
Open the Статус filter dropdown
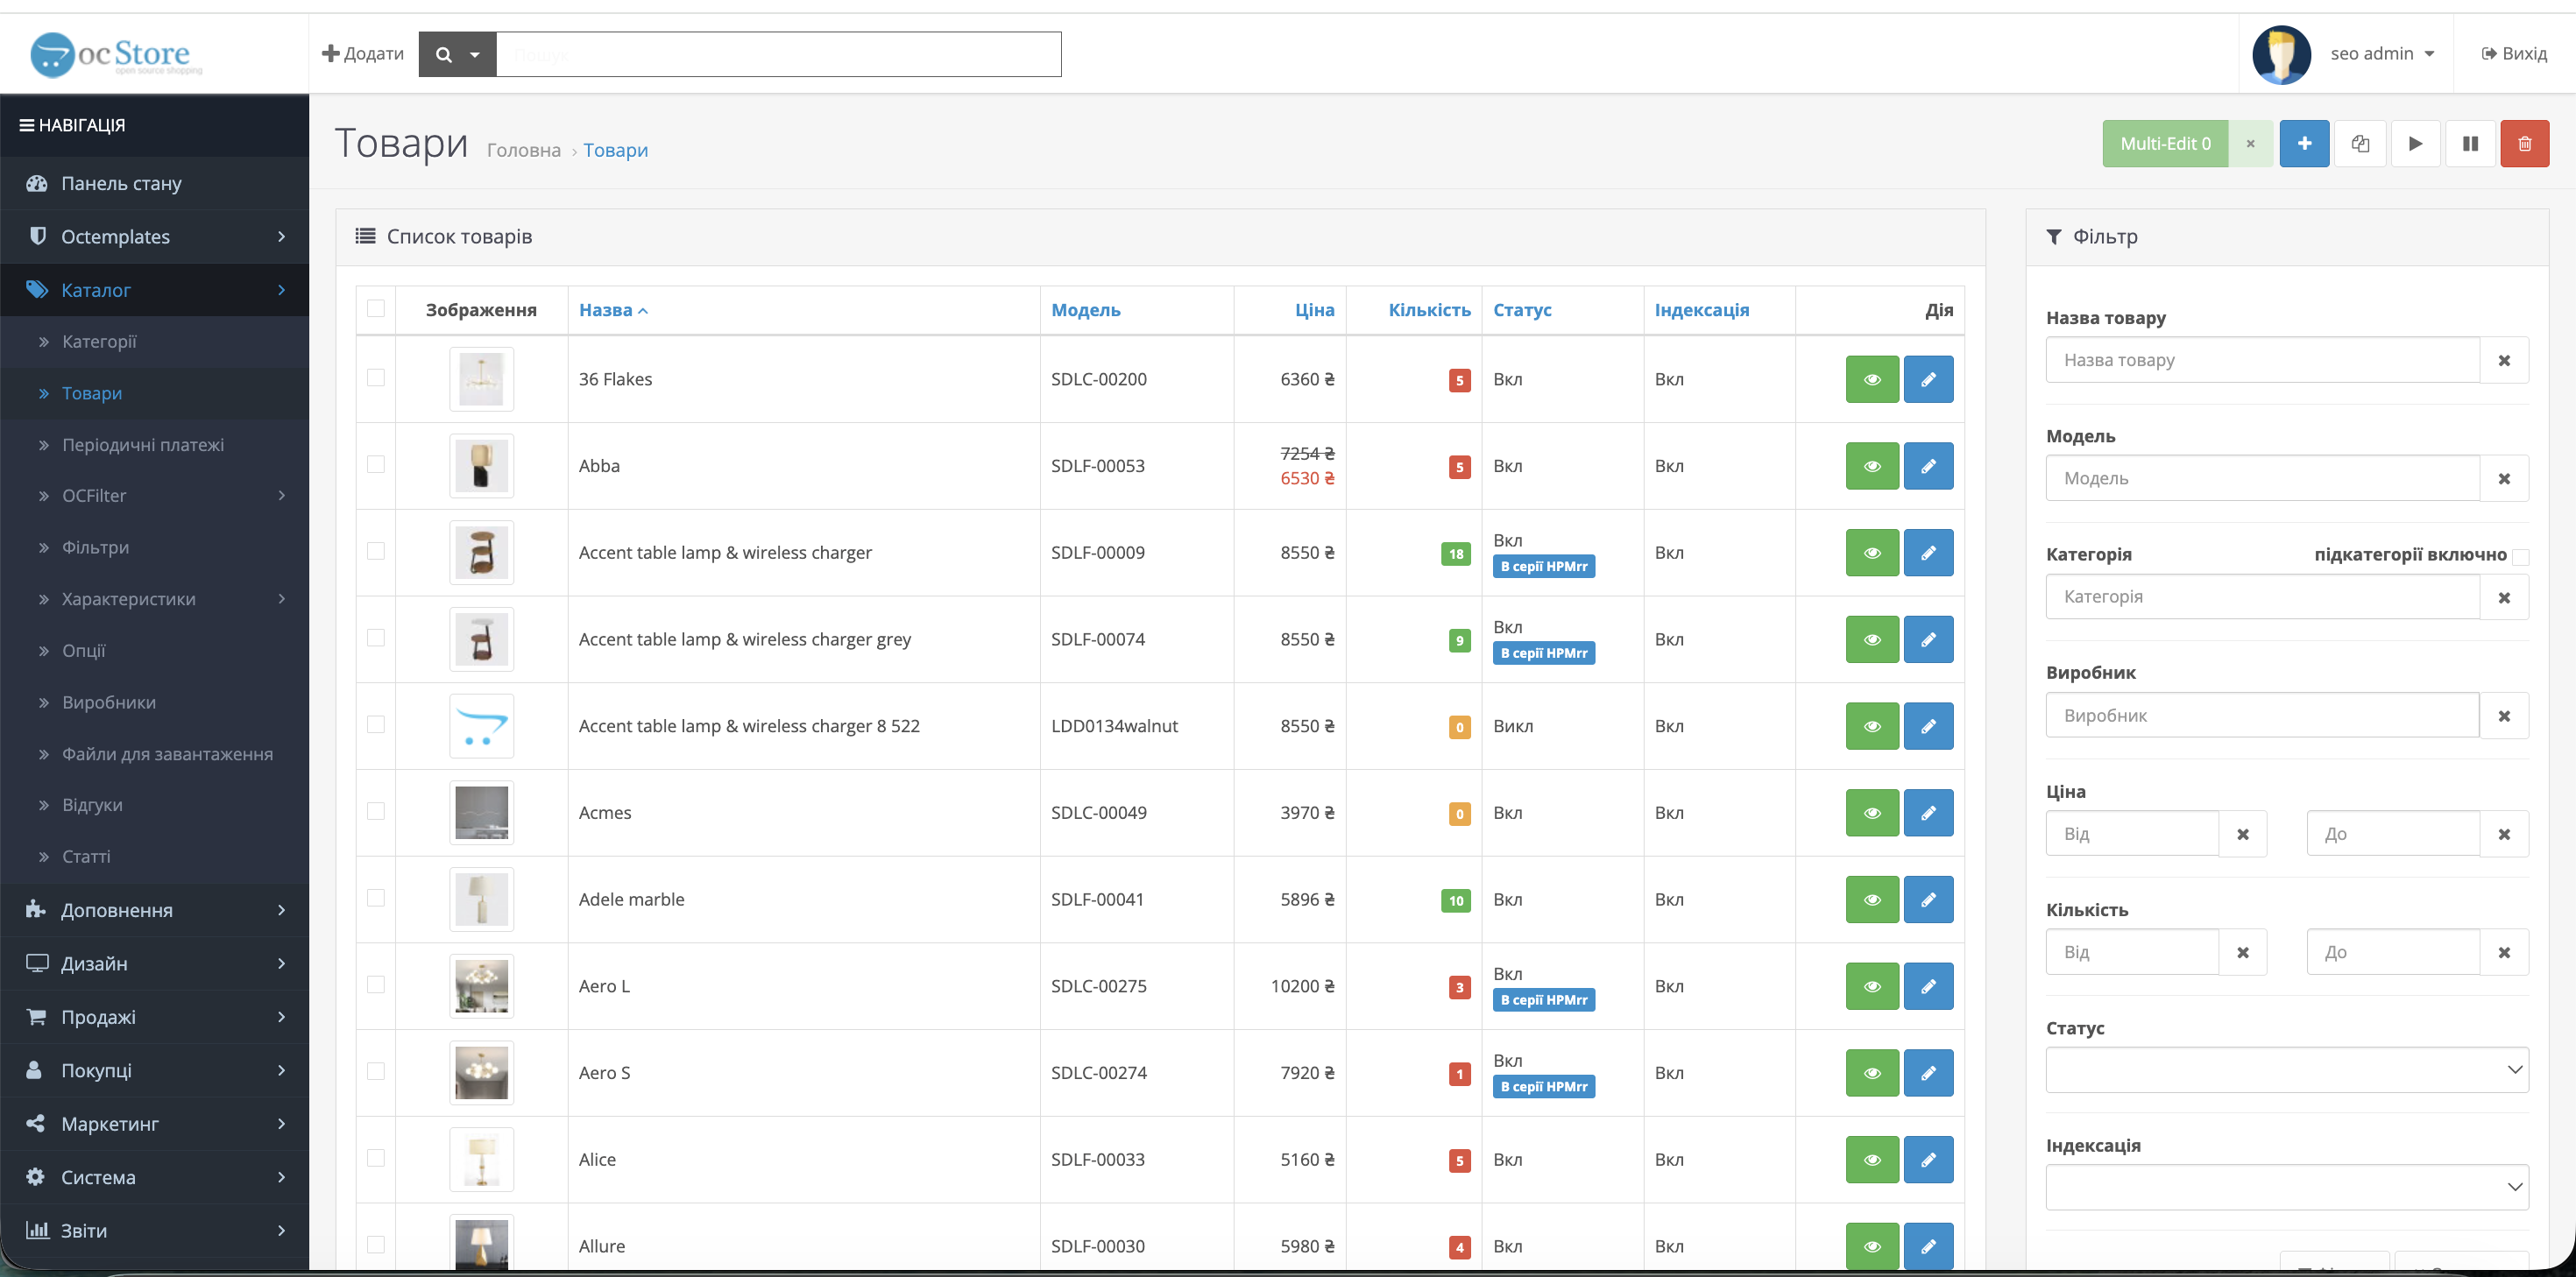click(x=2287, y=1070)
